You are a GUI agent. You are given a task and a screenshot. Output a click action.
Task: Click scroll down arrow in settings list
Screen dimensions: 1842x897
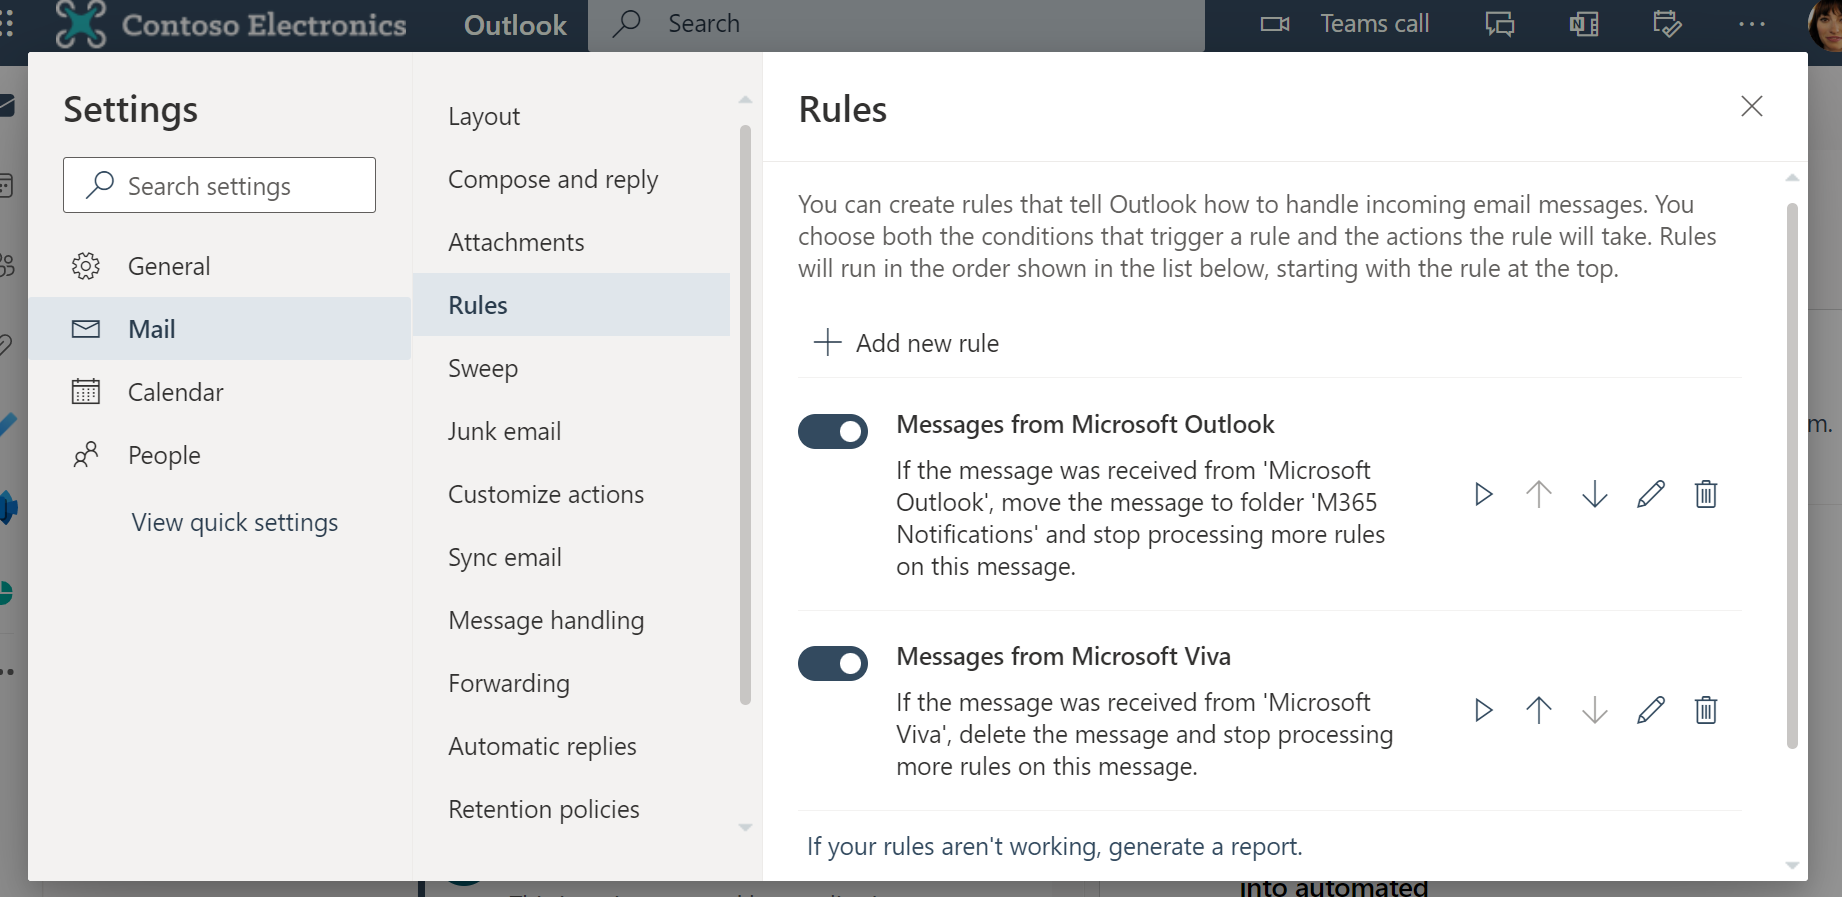pos(745,827)
